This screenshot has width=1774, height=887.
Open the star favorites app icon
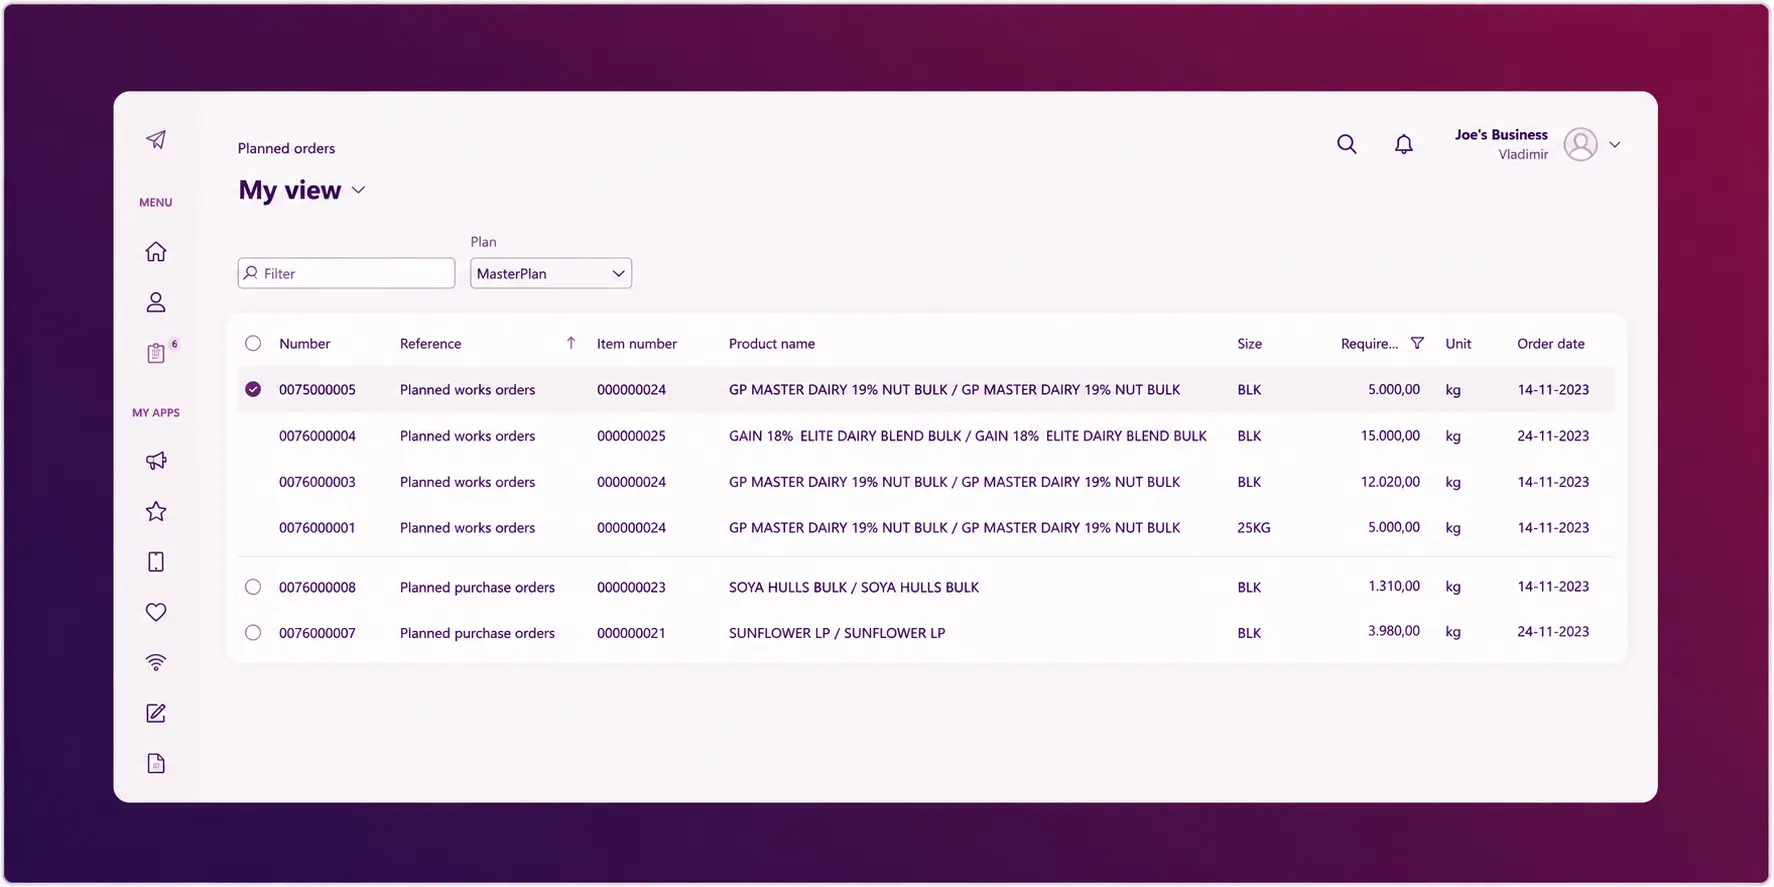pyautogui.click(x=156, y=511)
